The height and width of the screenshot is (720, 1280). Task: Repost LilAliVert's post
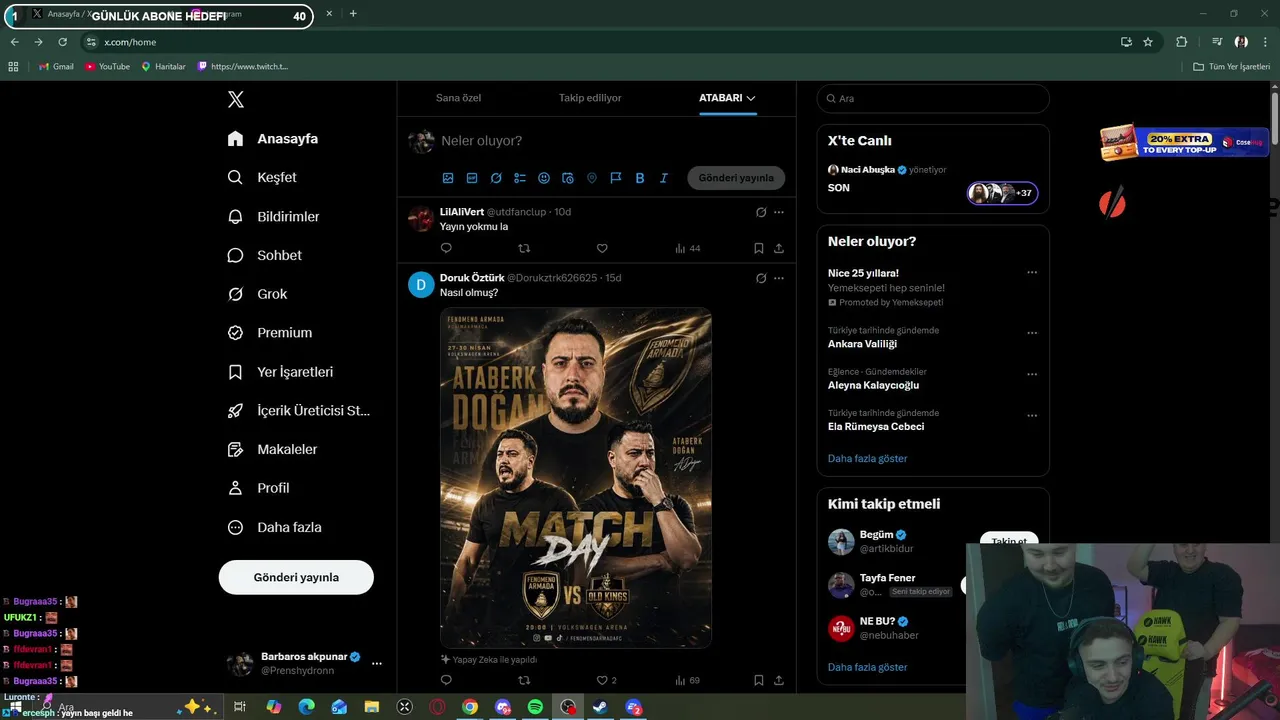[x=524, y=248]
